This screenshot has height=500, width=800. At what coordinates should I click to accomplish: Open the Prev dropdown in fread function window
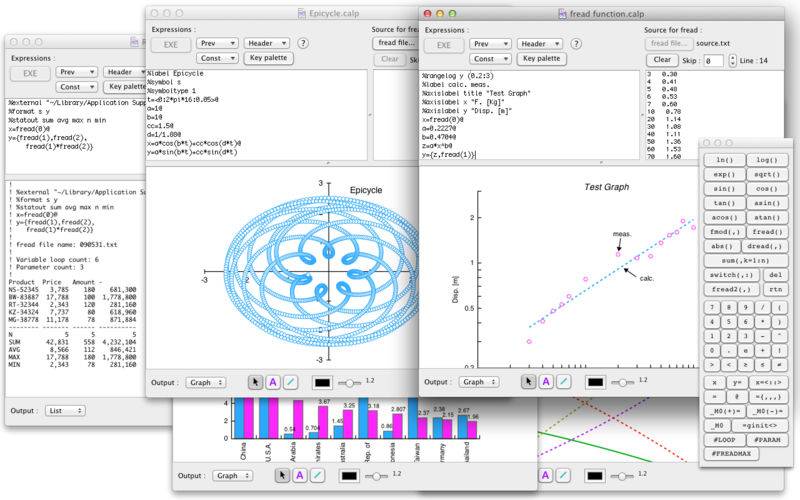click(x=490, y=44)
